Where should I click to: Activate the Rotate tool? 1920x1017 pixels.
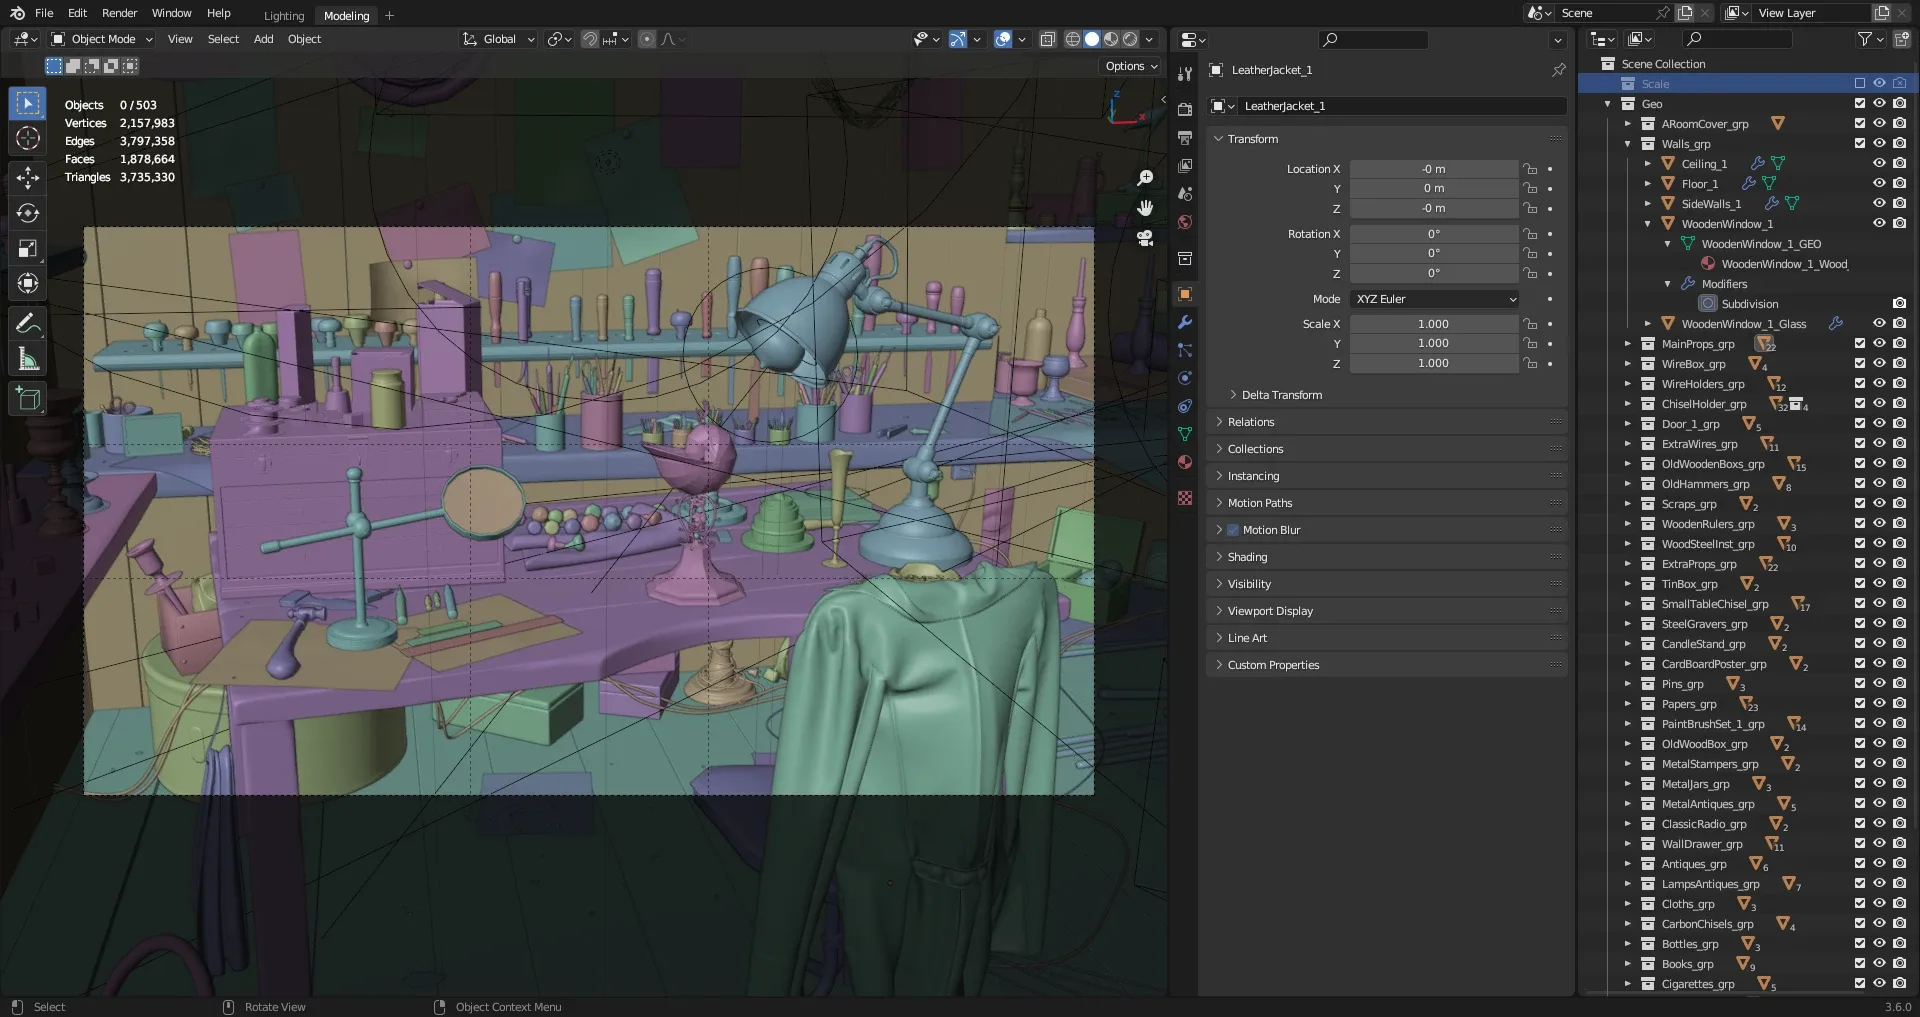click(28, 213)
